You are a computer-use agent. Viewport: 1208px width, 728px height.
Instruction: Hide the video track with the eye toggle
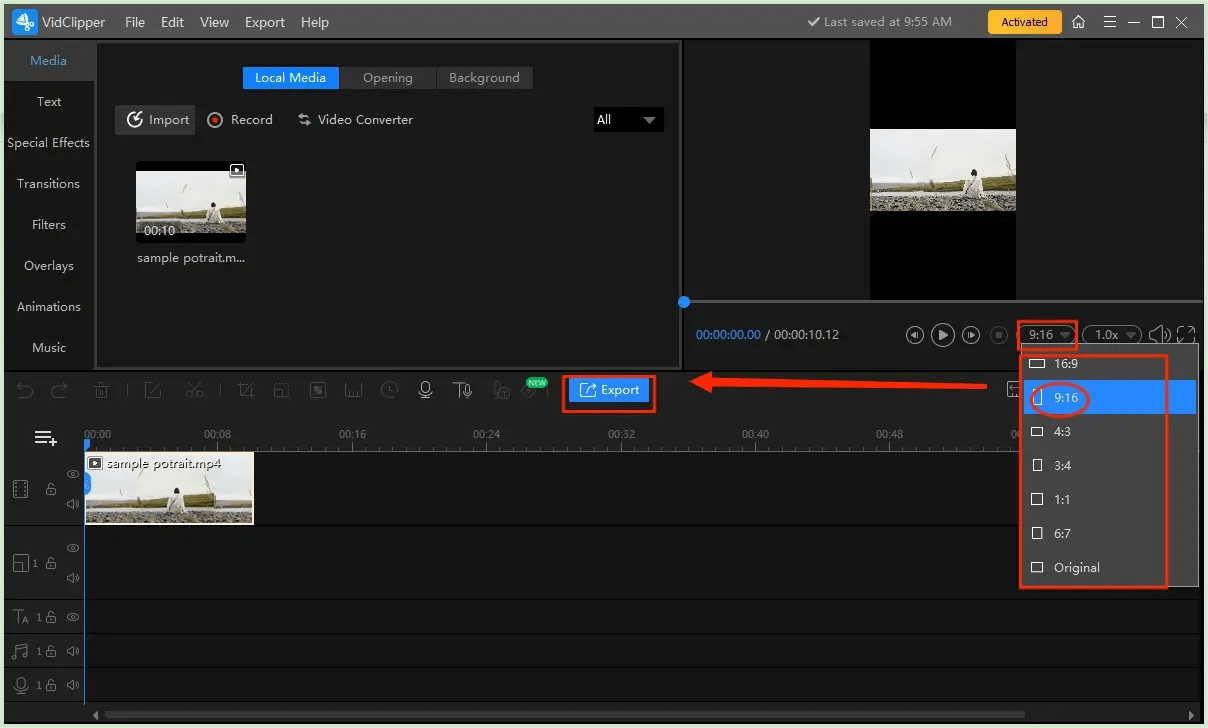[72, 473]
